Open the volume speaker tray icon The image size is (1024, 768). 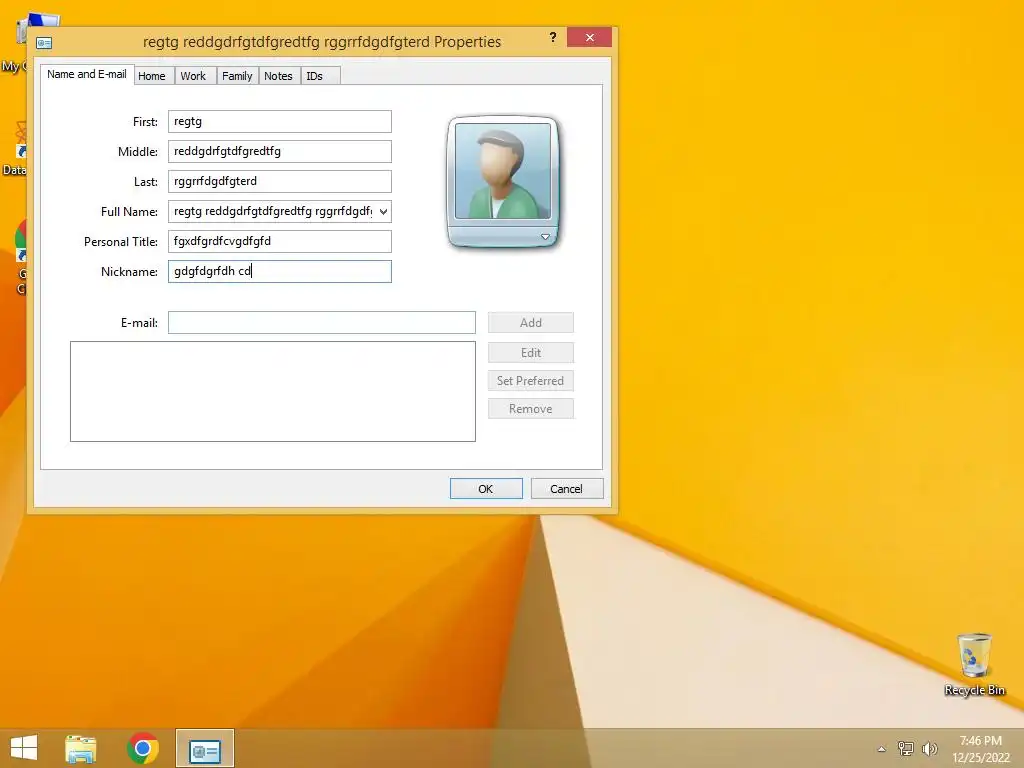tap(929, 748)
